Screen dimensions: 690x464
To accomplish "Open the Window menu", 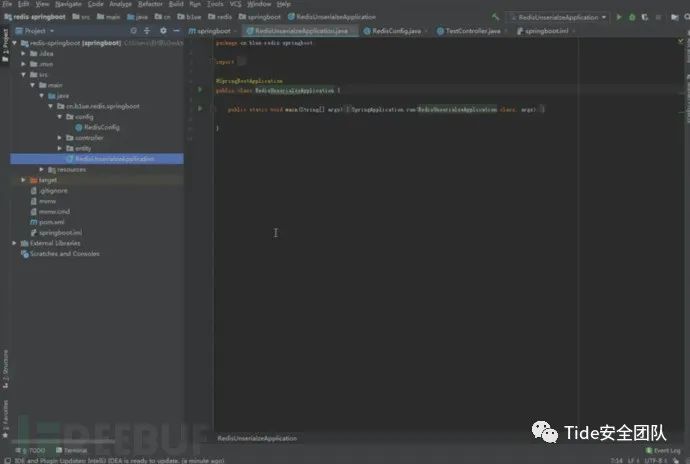I will pos(259,4).
